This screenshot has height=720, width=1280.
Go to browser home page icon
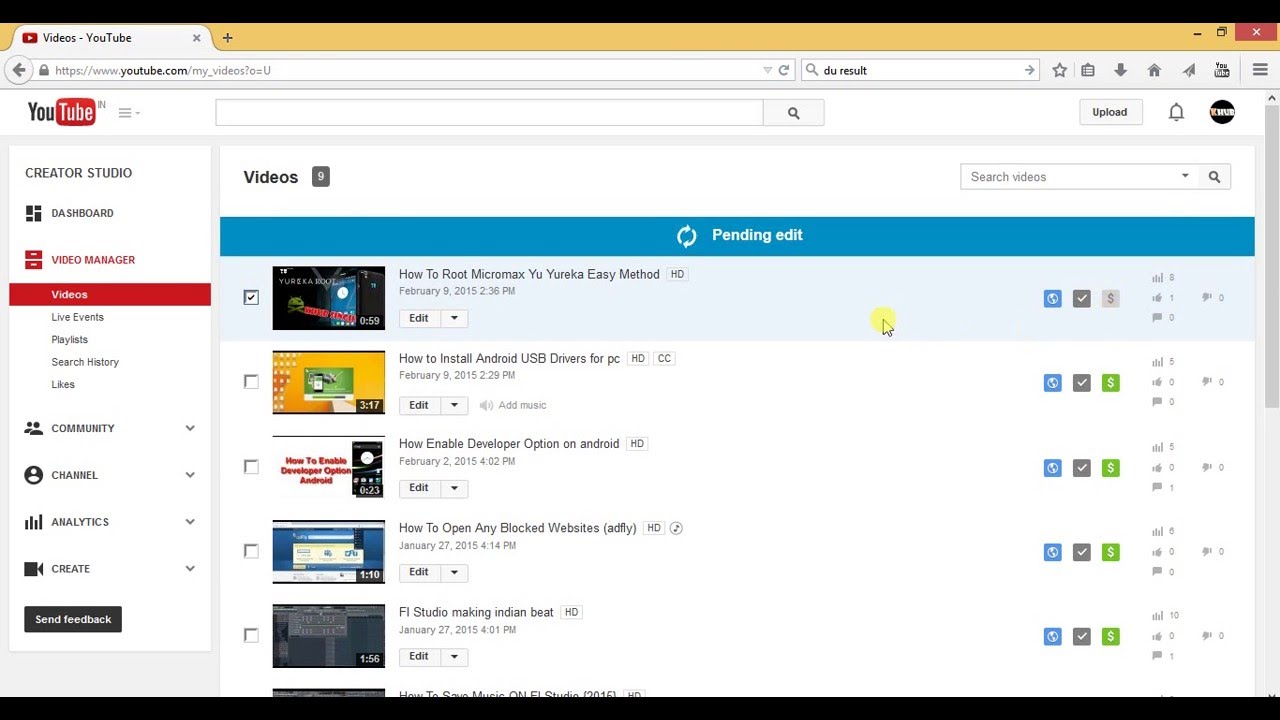tap(1154, 70)
